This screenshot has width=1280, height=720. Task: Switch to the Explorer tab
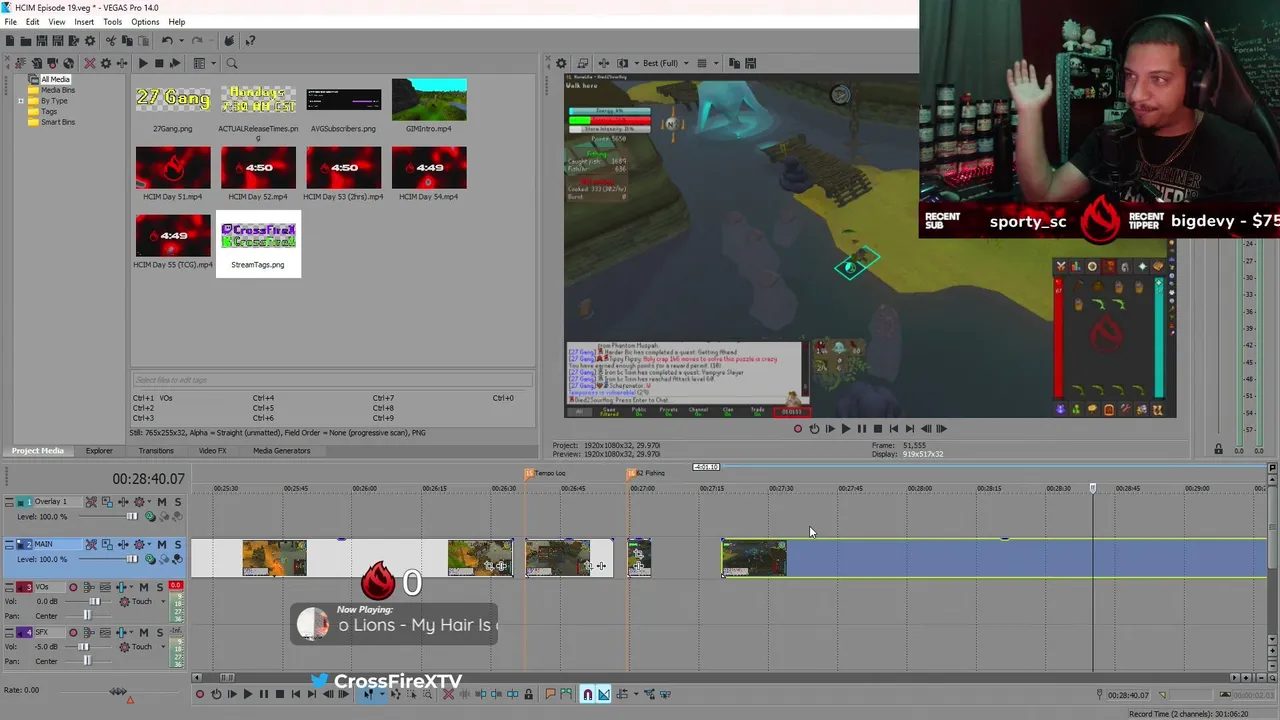(x=99, y=451)
